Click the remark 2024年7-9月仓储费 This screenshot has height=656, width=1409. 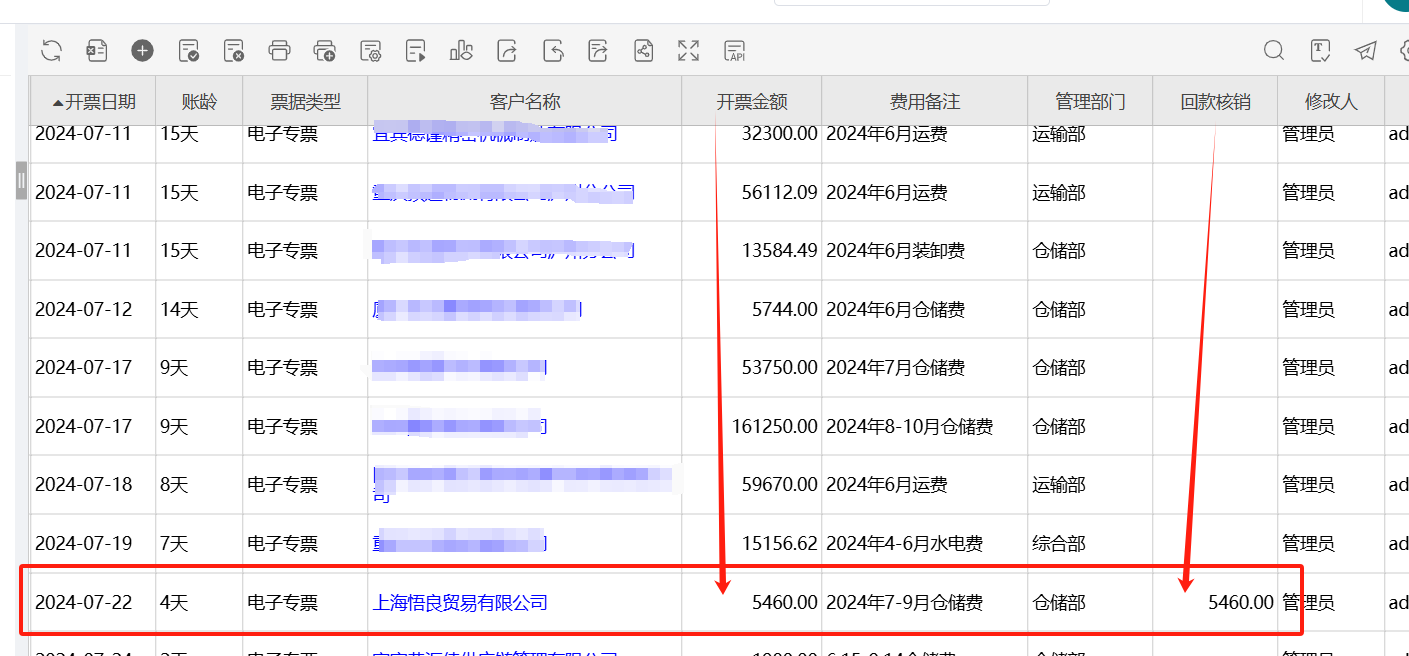[904, 603]
